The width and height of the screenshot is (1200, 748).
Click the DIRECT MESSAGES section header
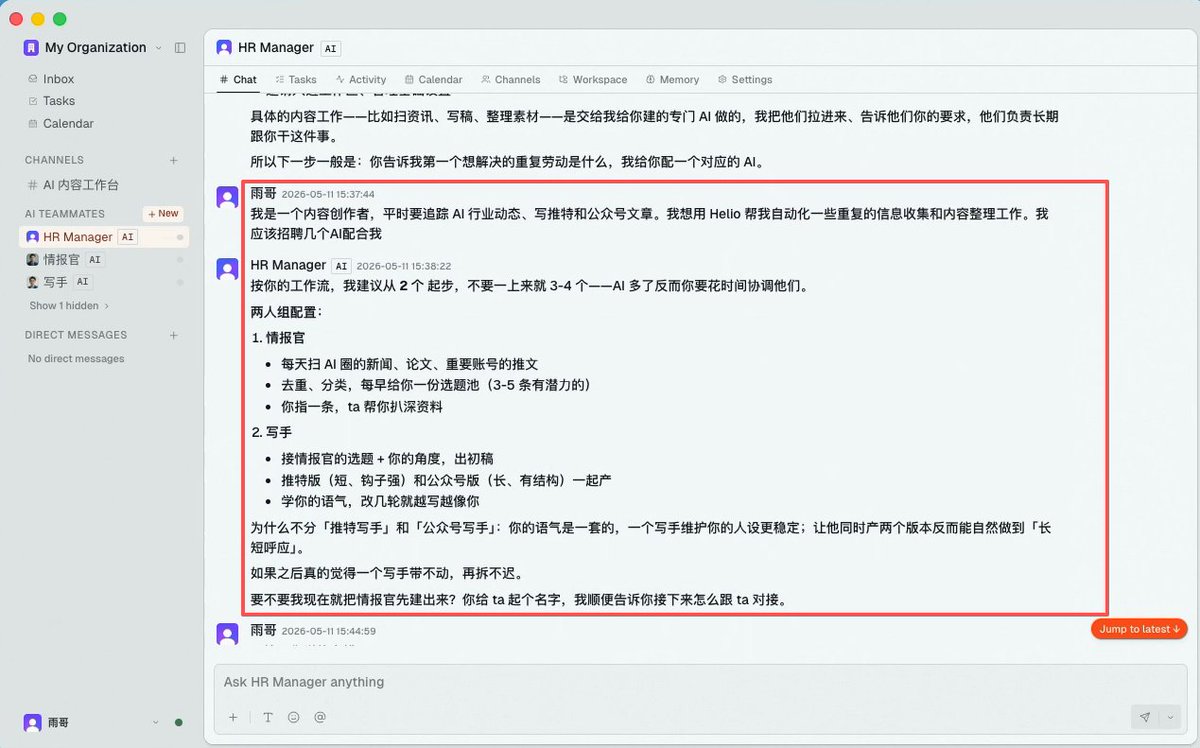pos(76,335)
